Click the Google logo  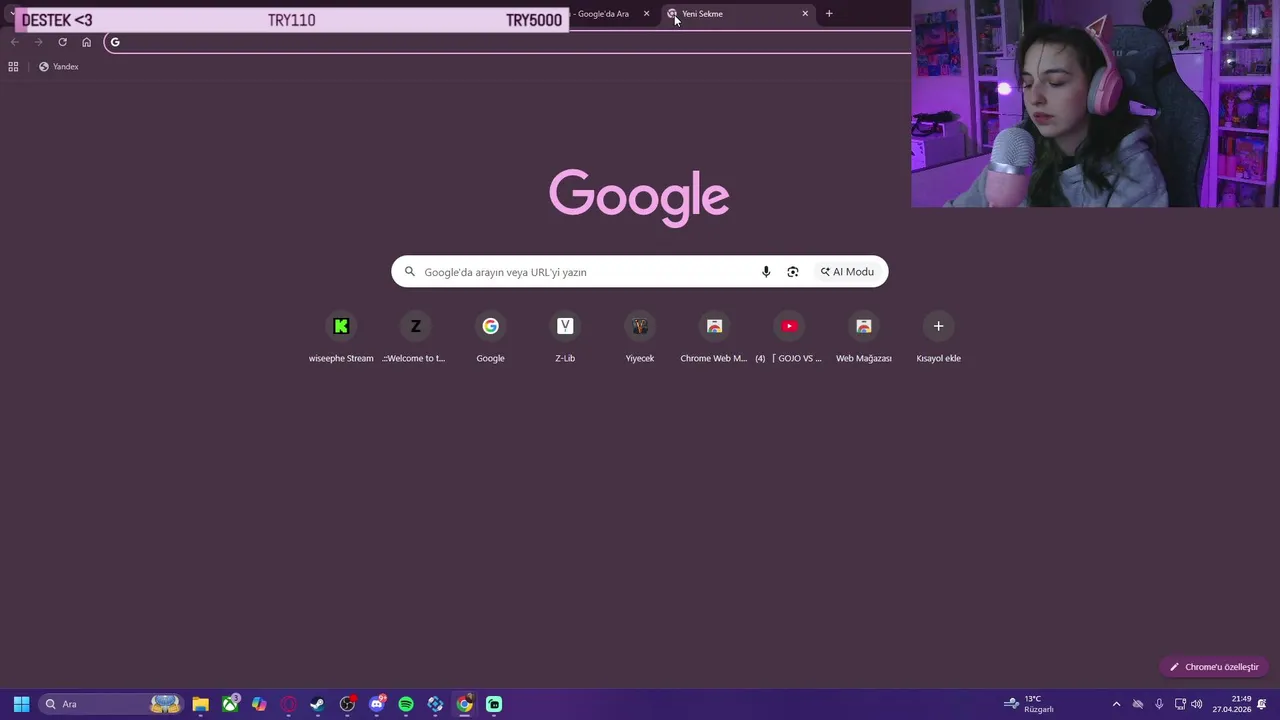point(639,197)
